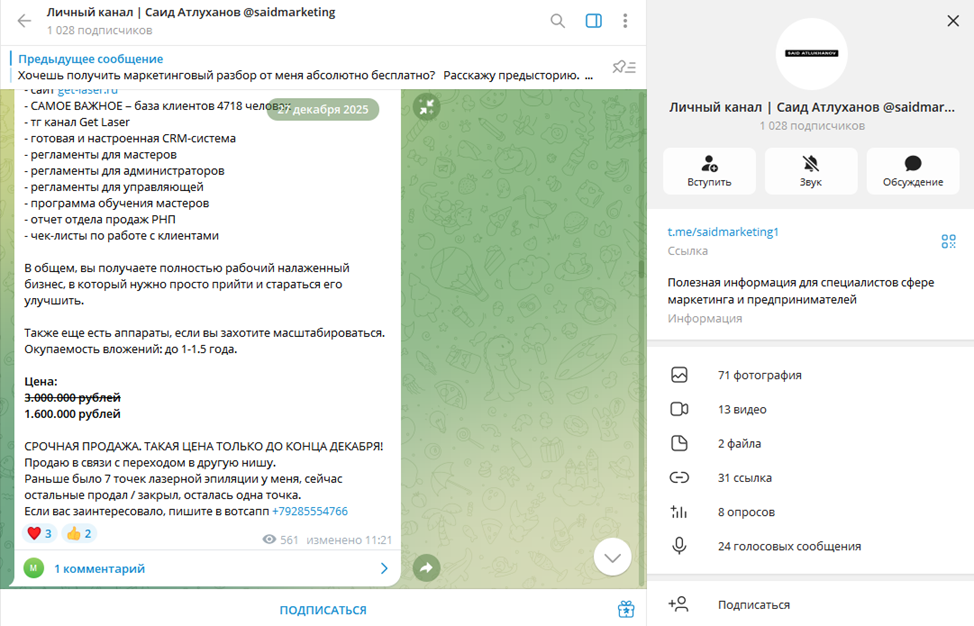974x626 pixels.
Task: Toggle the heart reaction on the post
Action: (39, 533)
